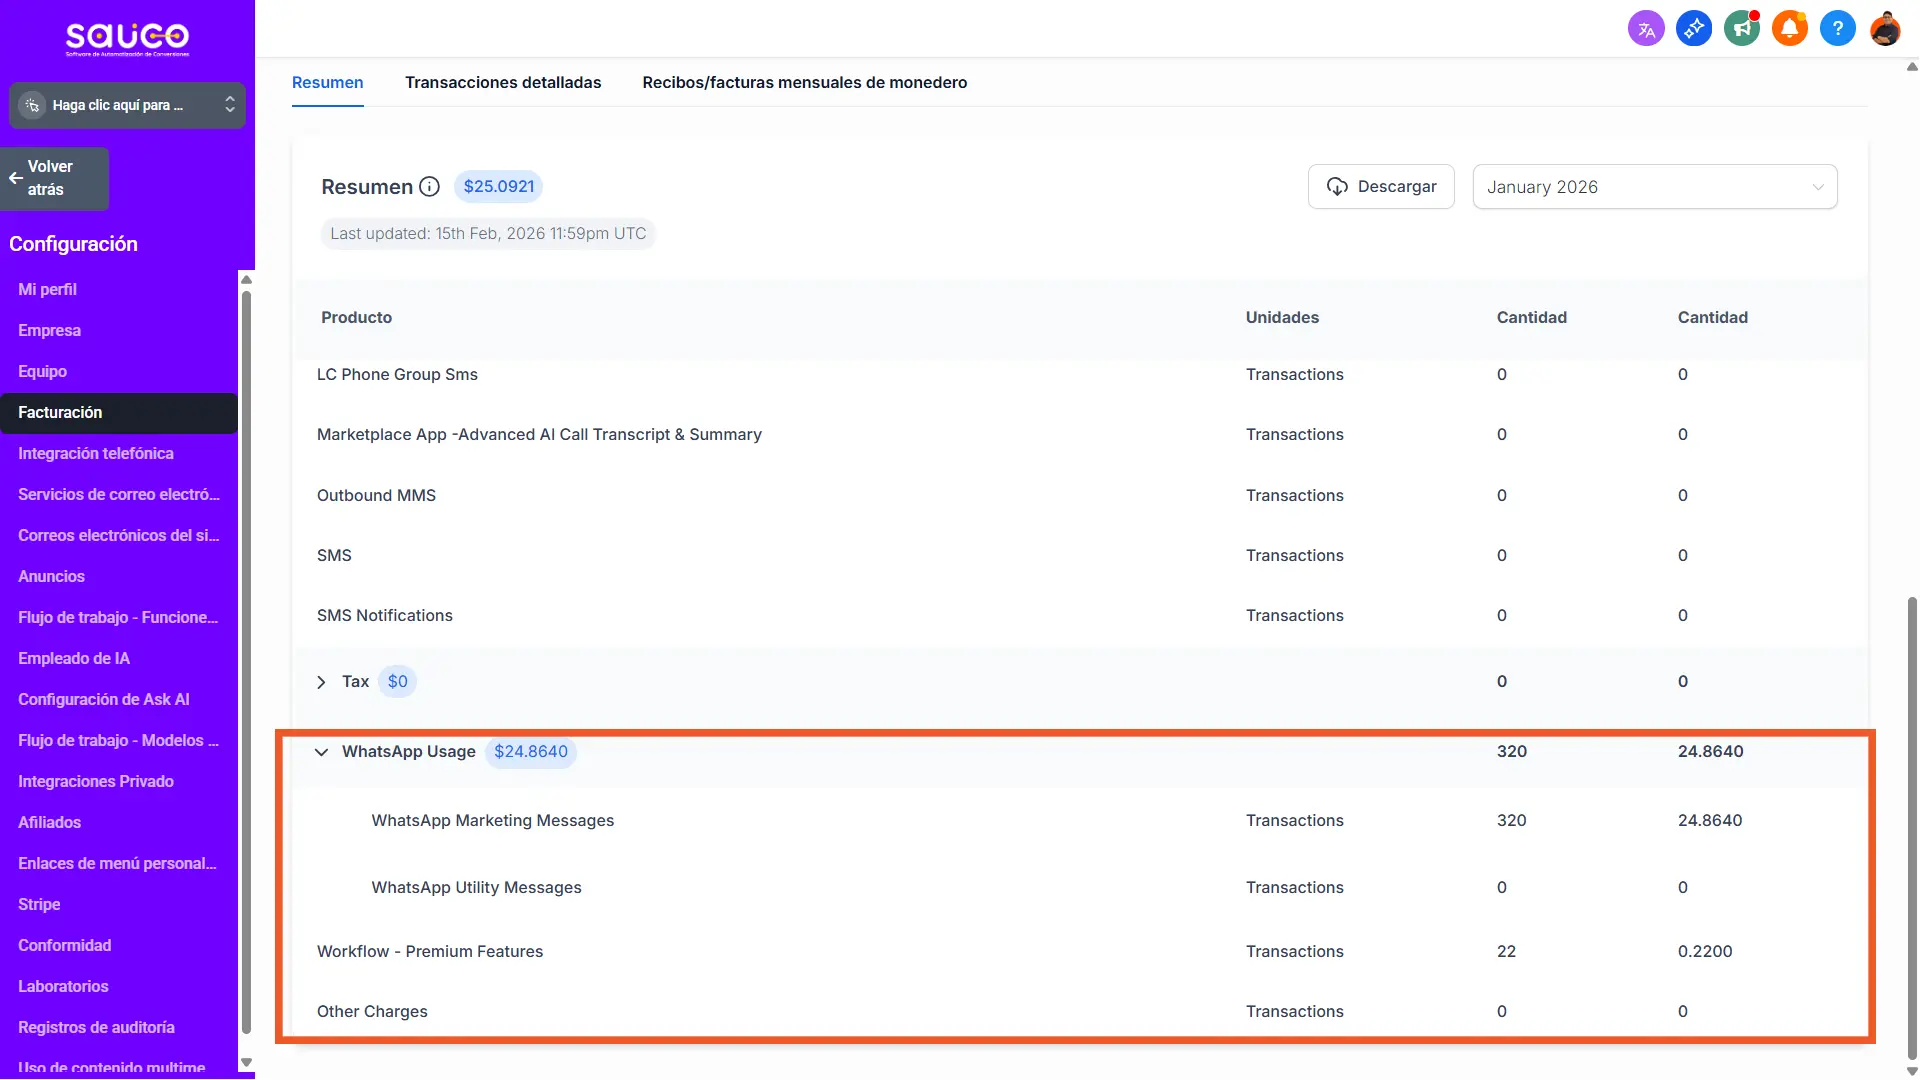Click the sidebar scroll down arrow
Viewport: 1920px width, 1080px height.
[246, 1063]
